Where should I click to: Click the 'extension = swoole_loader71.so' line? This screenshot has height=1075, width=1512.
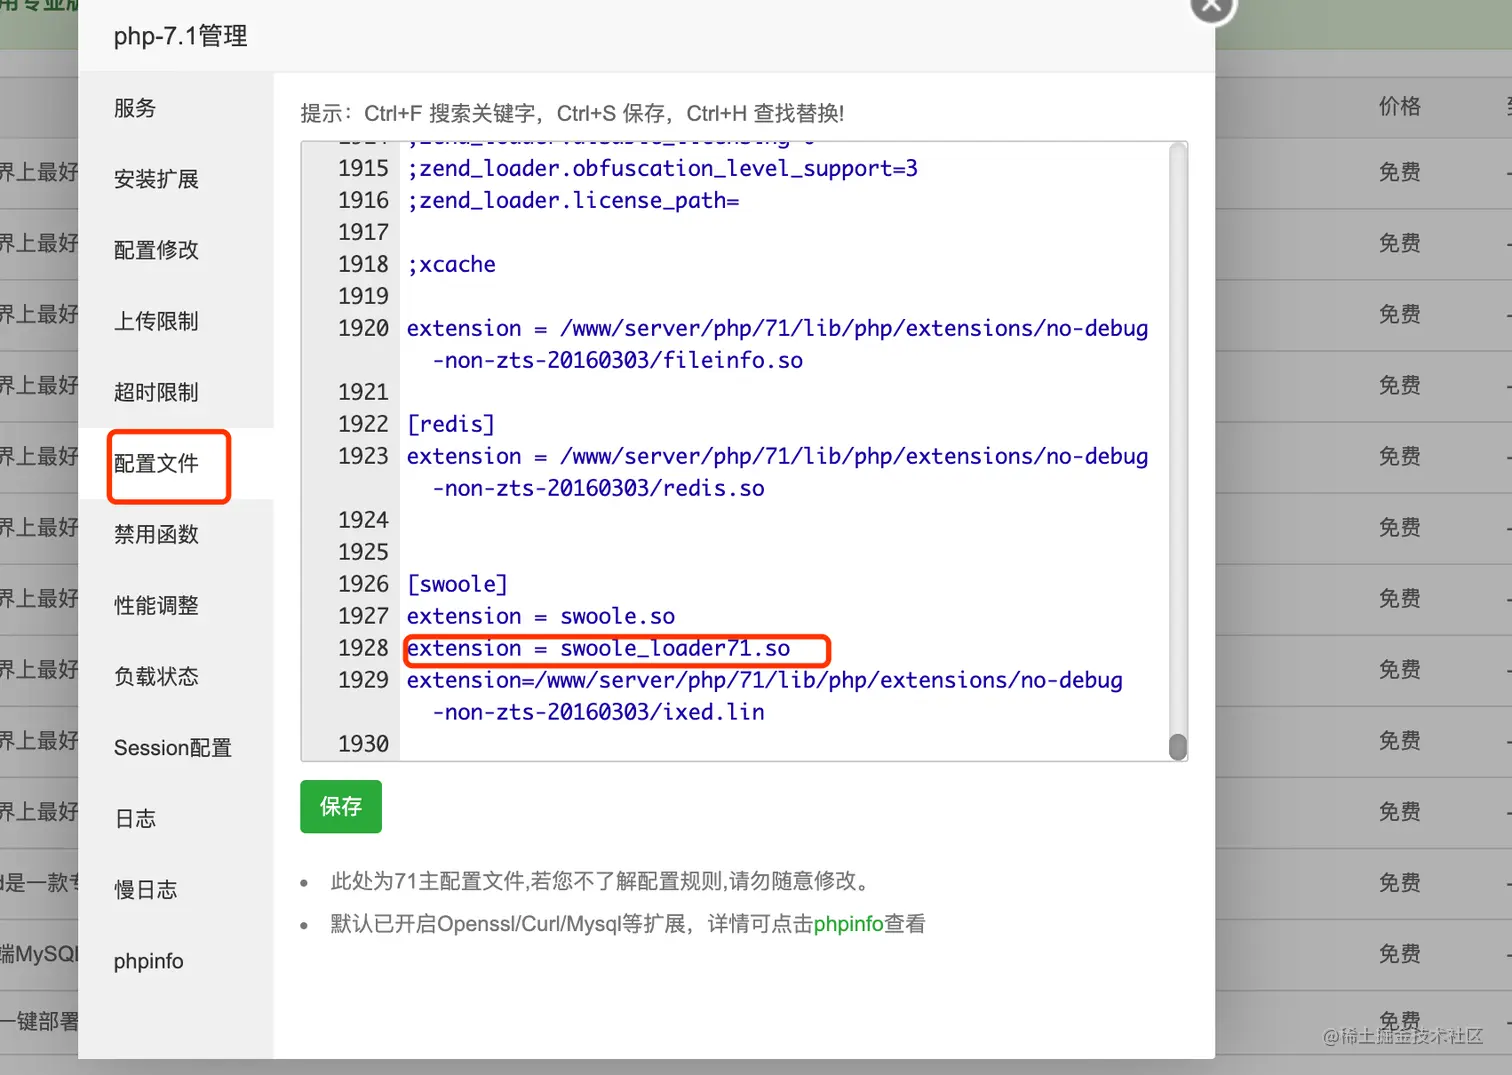[x=598, y=648]
